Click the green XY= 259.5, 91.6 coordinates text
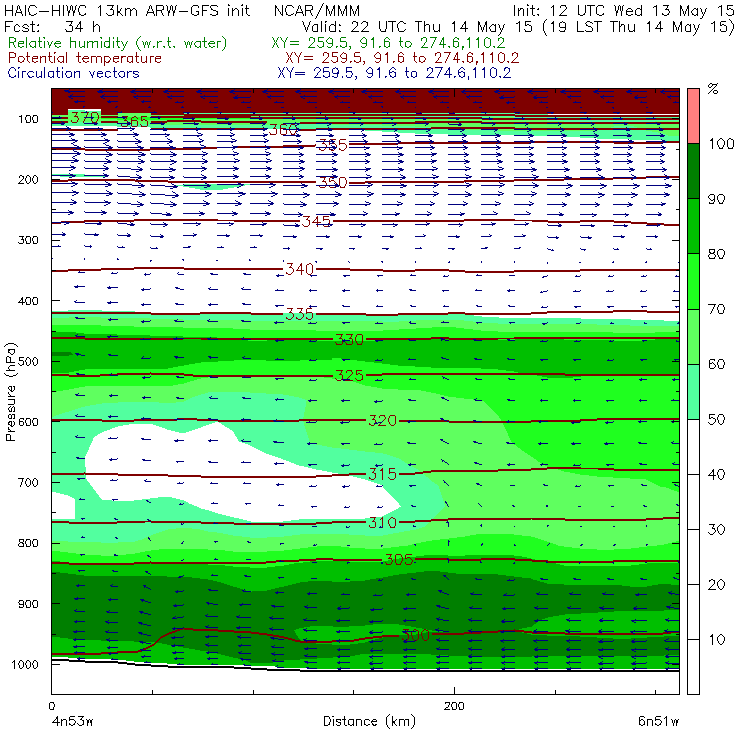 388,43
